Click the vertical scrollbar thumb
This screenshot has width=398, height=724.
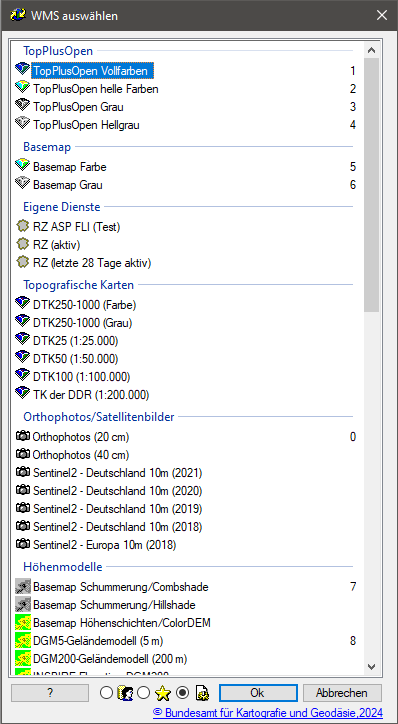[371, 185]
